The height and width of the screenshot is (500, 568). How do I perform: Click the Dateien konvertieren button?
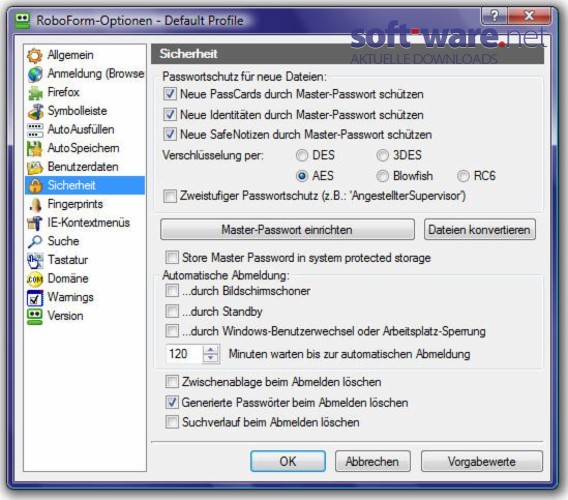(479, 229)
